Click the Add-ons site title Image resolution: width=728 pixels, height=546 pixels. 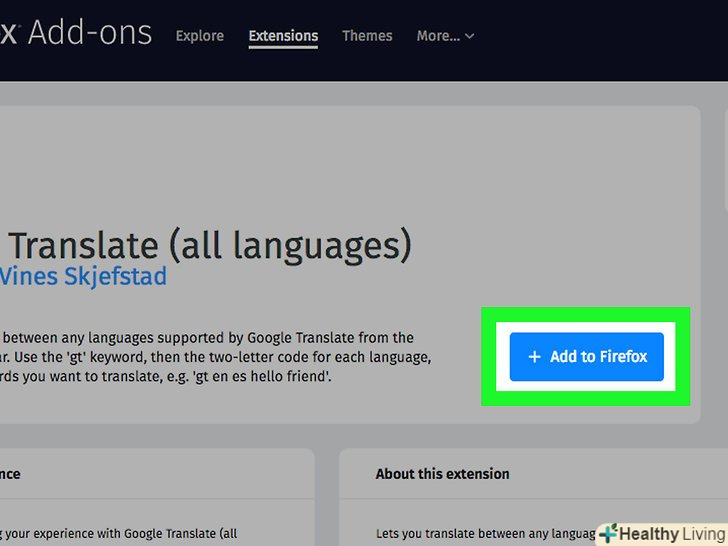pos(76,33)
